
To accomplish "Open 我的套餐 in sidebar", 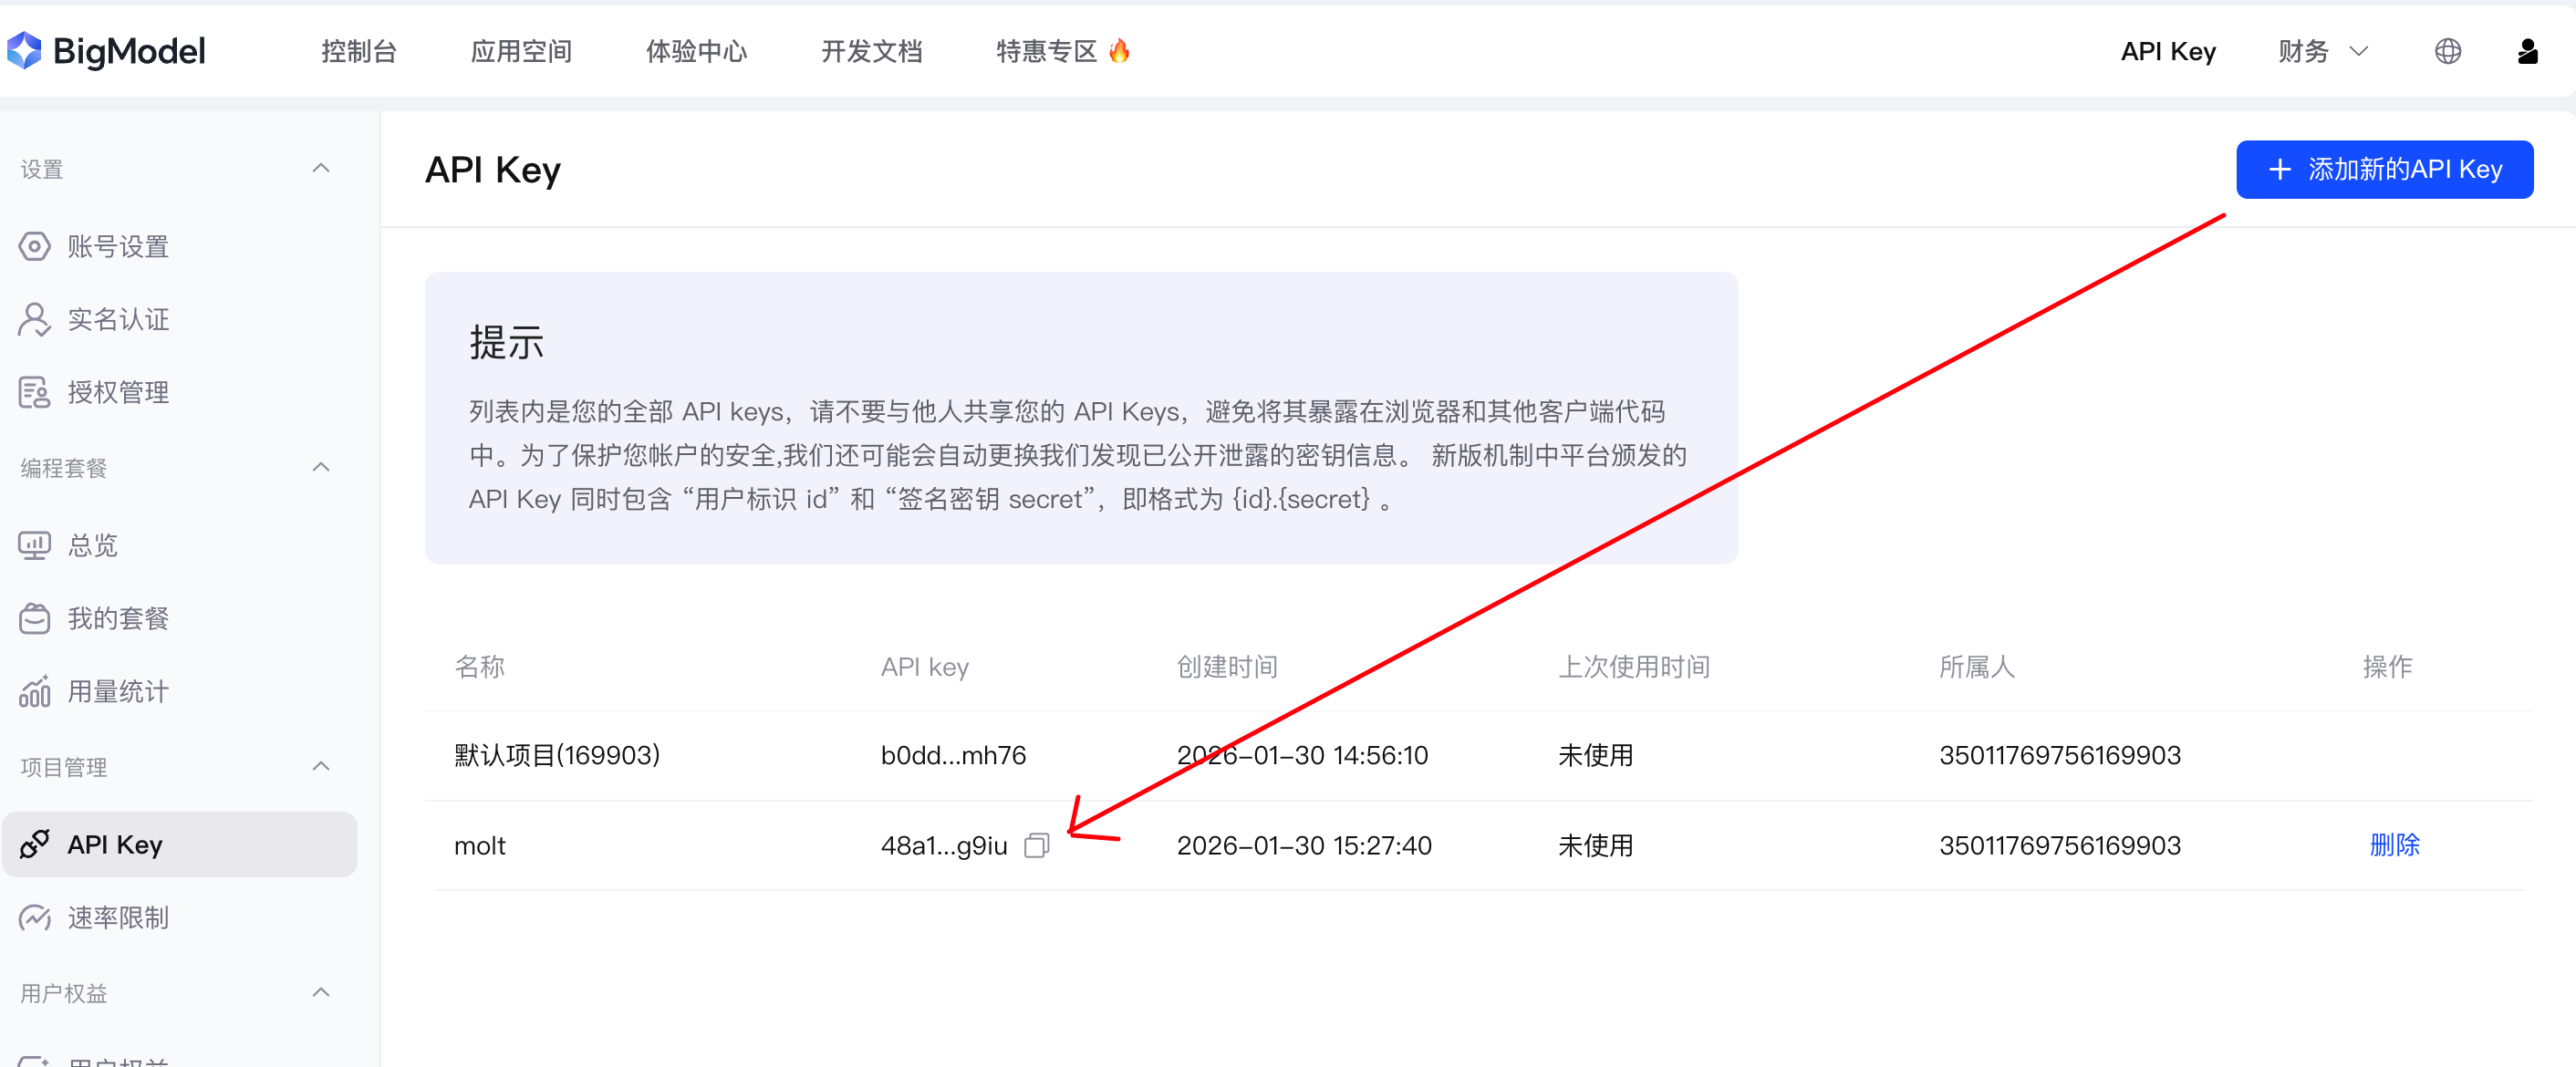I will (x=118, y=618).
